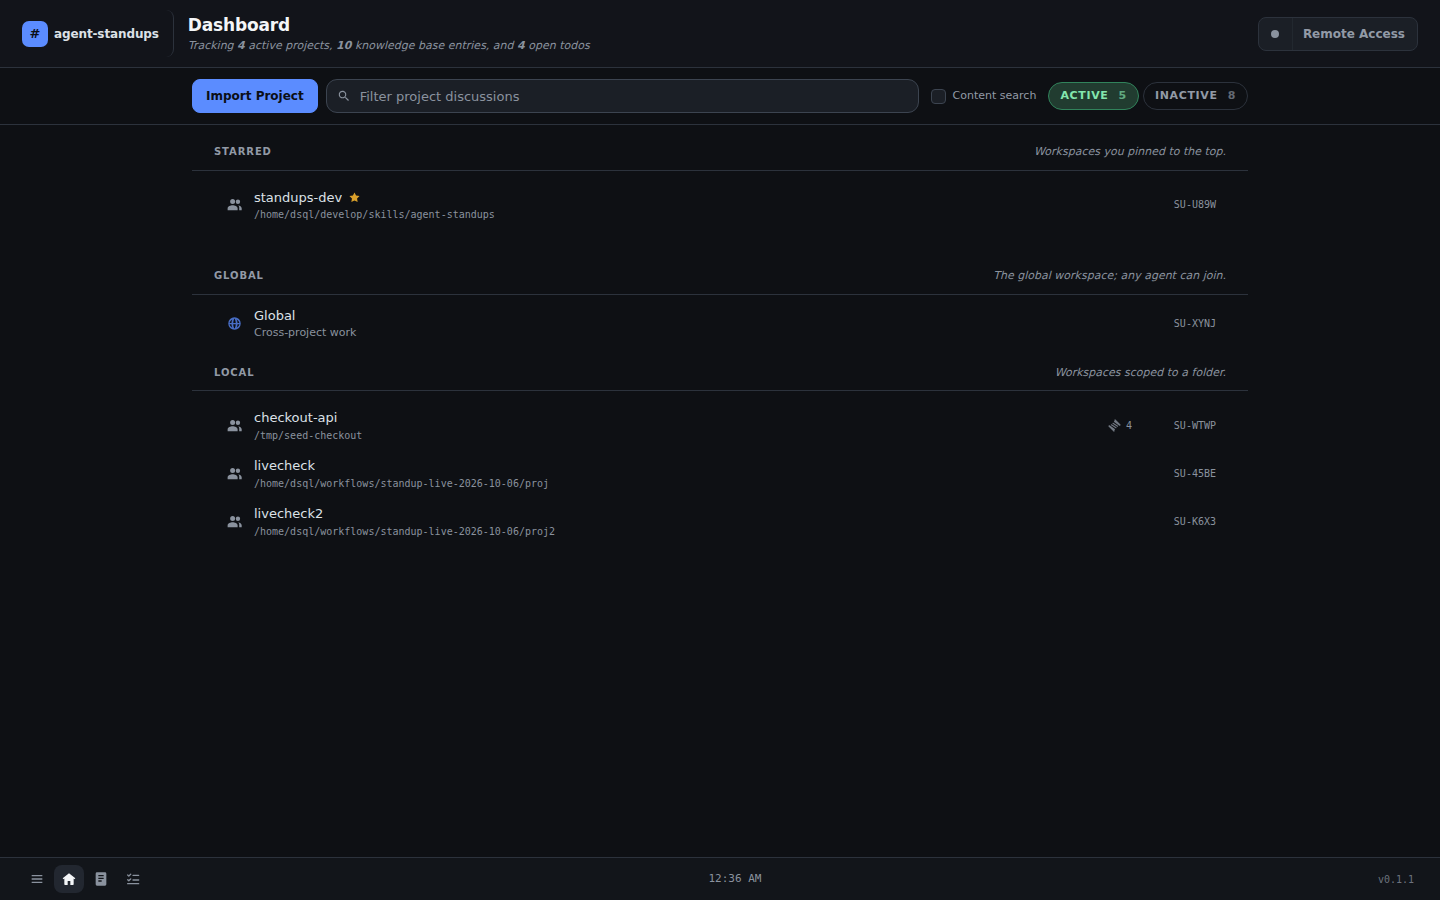1440x900 pixels.
Task: Click the livecheck path ending in /proj
Action: coord(401,484)
